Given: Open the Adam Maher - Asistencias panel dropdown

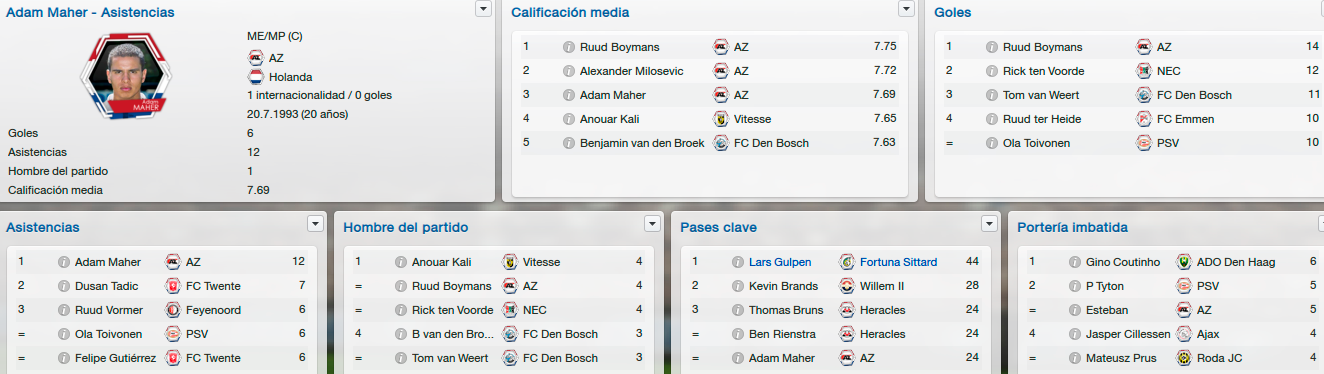Looking at the screenshot, I should point(483,9).
